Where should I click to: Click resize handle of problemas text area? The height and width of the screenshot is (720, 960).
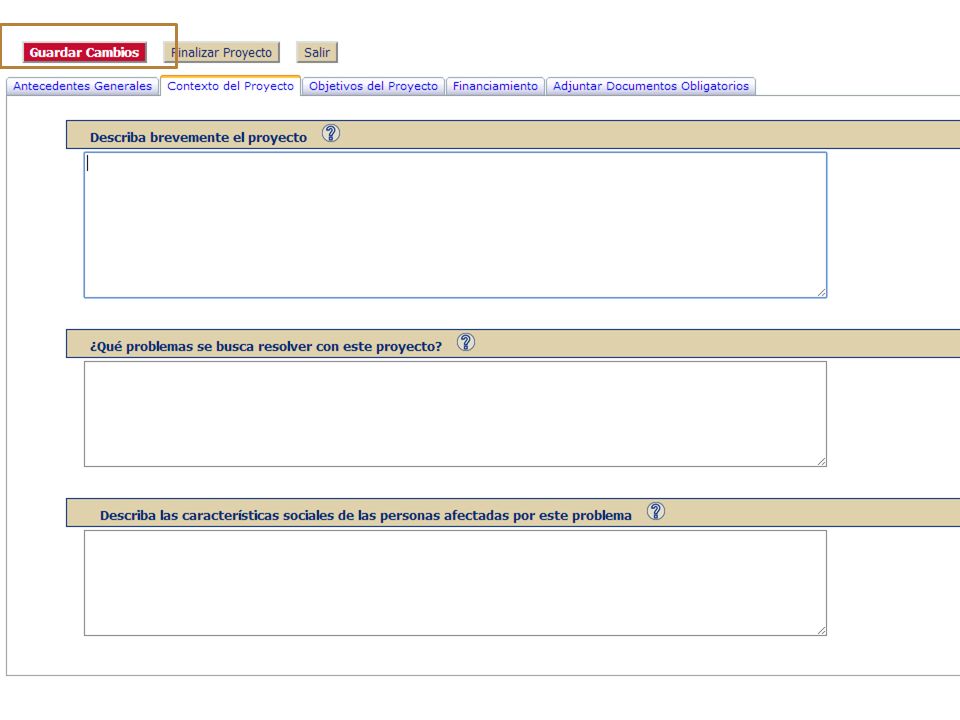click(x=822, y=462)
